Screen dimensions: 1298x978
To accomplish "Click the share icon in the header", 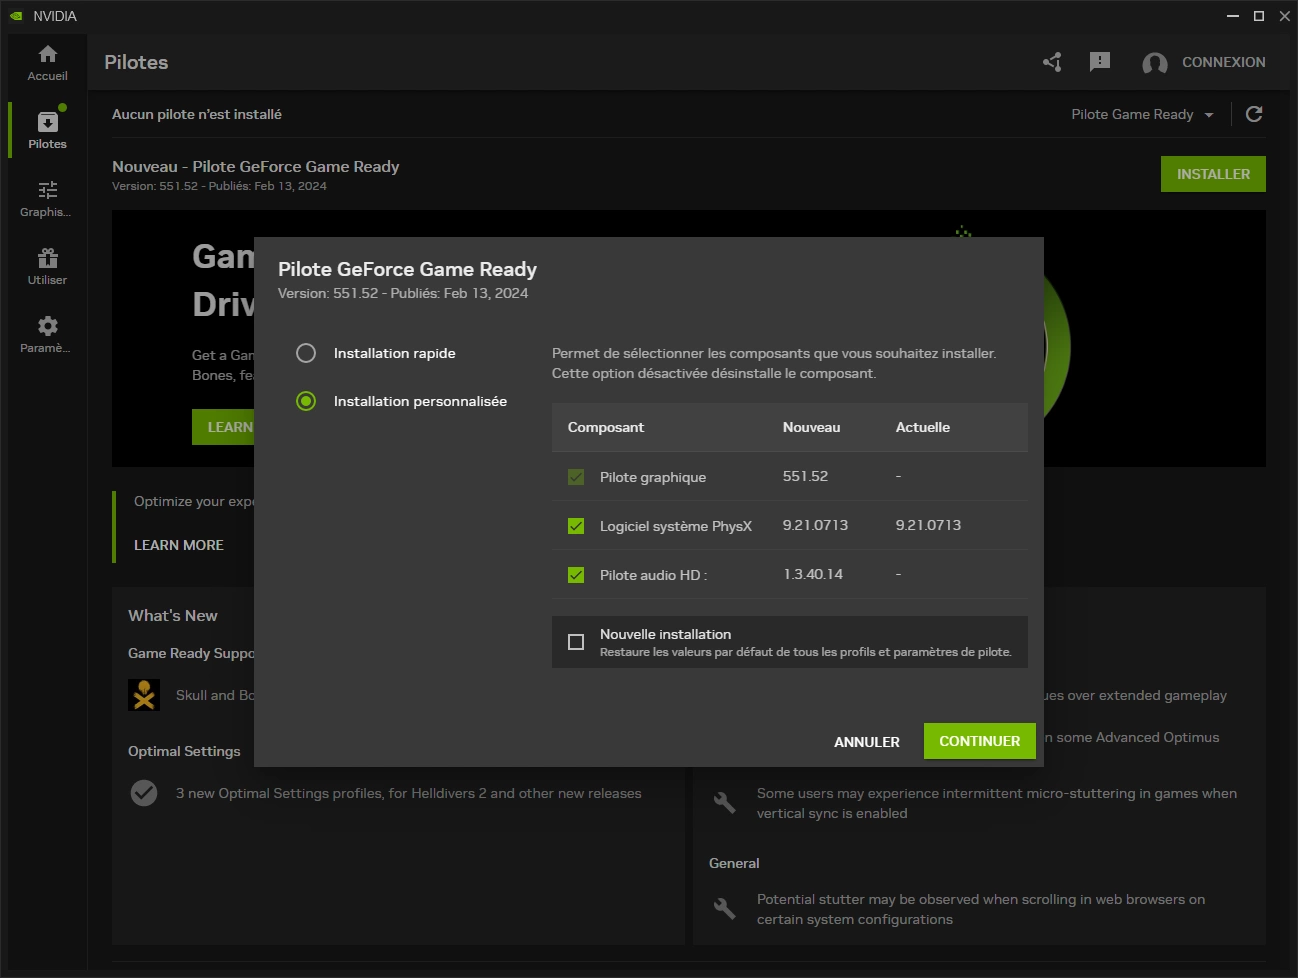I will point(1052,62).
